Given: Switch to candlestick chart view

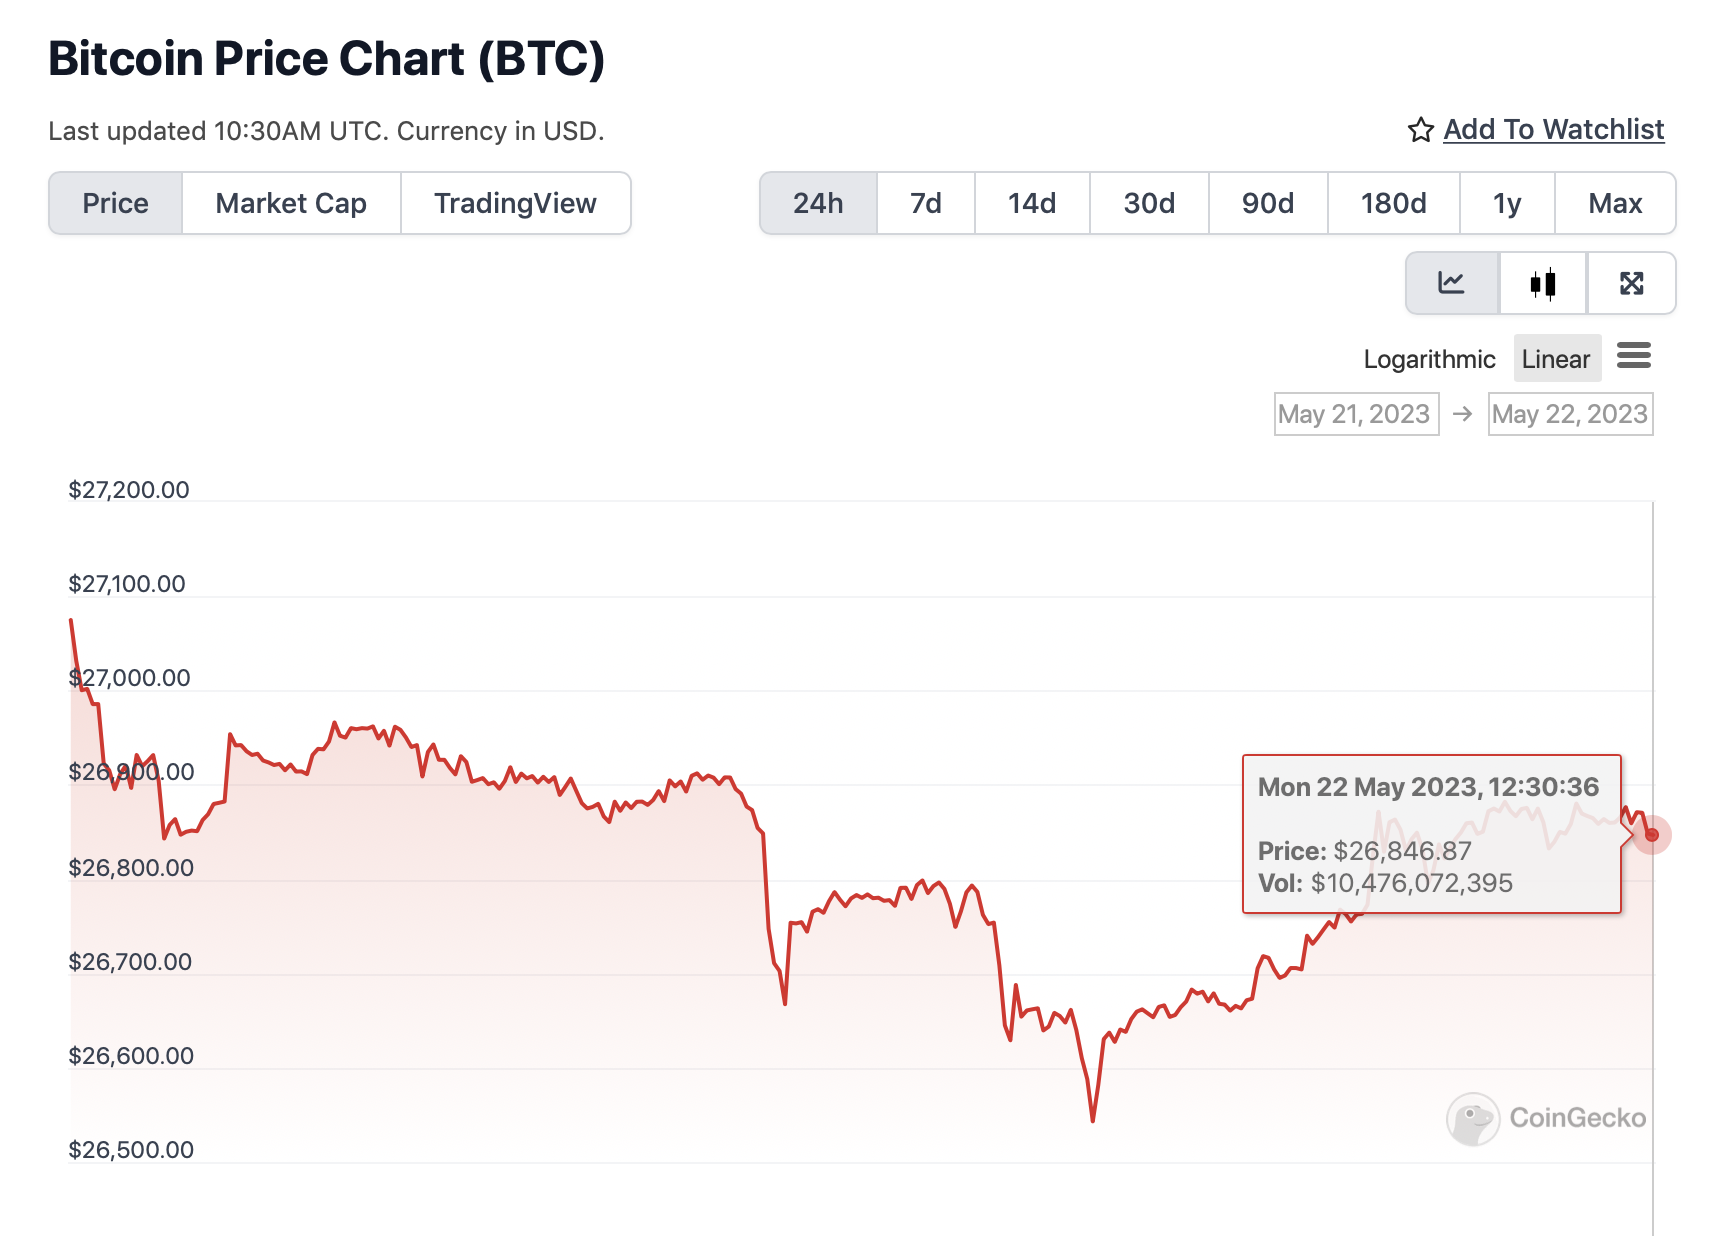Looking at the screenshot, I should (1542, 283).
